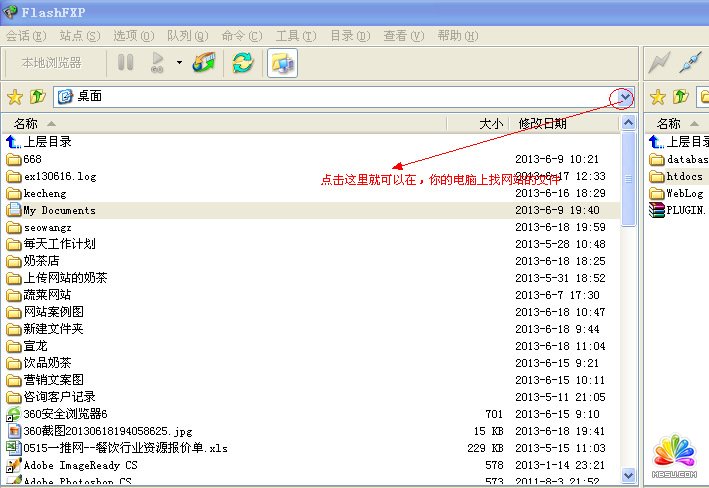Viewport: 709px width, 488px height.
Task: Click the 本地浏览器 button
Action: [x=52, y=63]
